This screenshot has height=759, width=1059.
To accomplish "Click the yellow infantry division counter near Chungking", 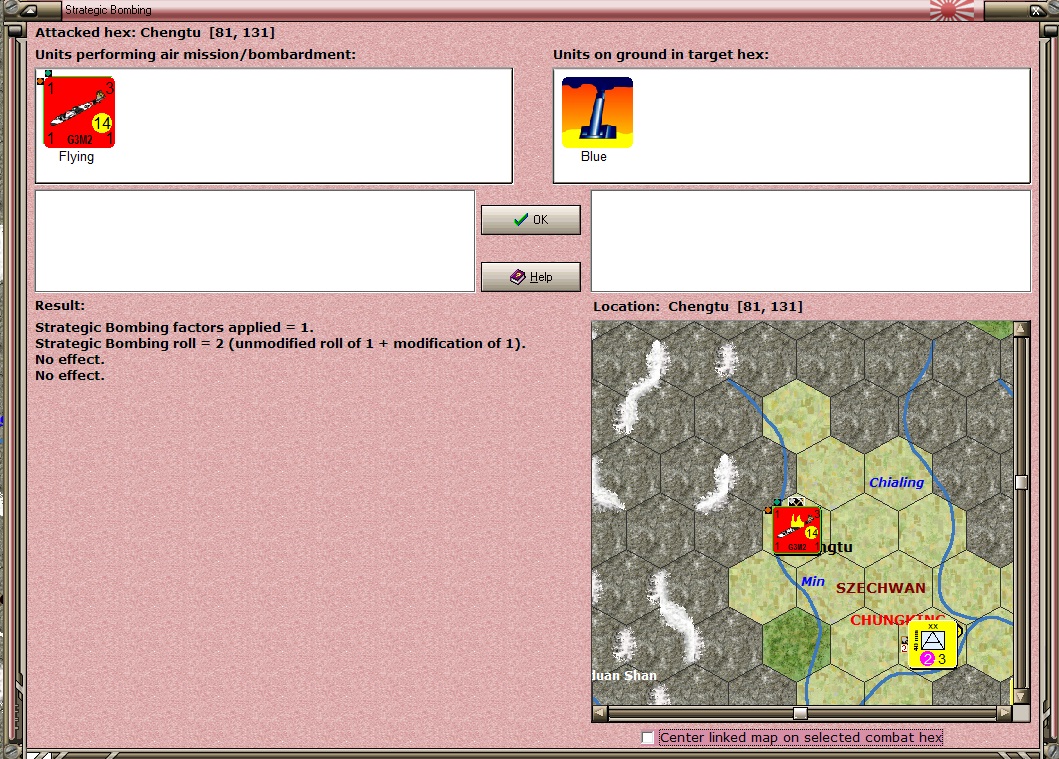I will pos(933,645).
